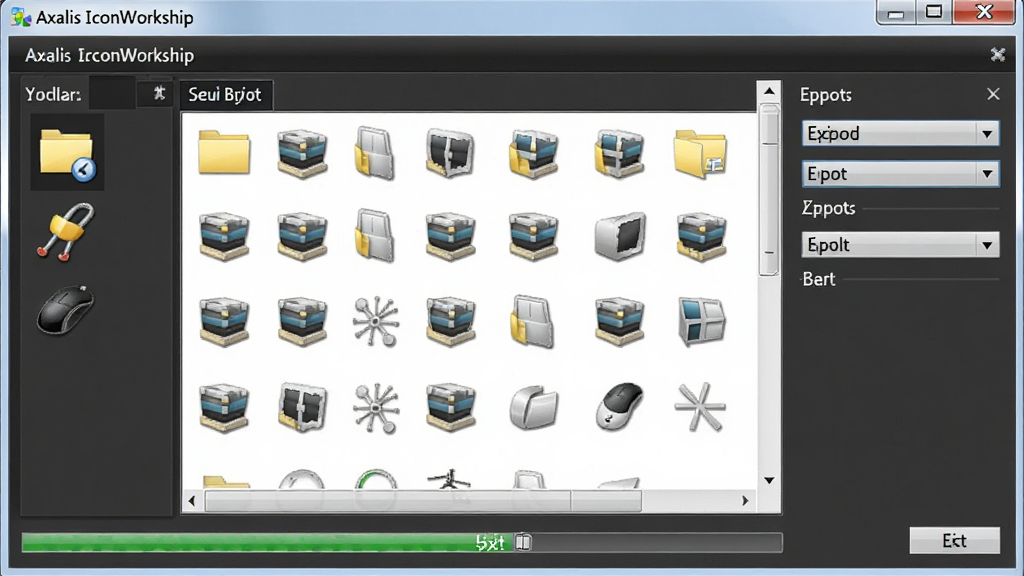The image size is (1024, 576).
Task: Click the vertical scrollbar thumb
Action: point(769,189)
